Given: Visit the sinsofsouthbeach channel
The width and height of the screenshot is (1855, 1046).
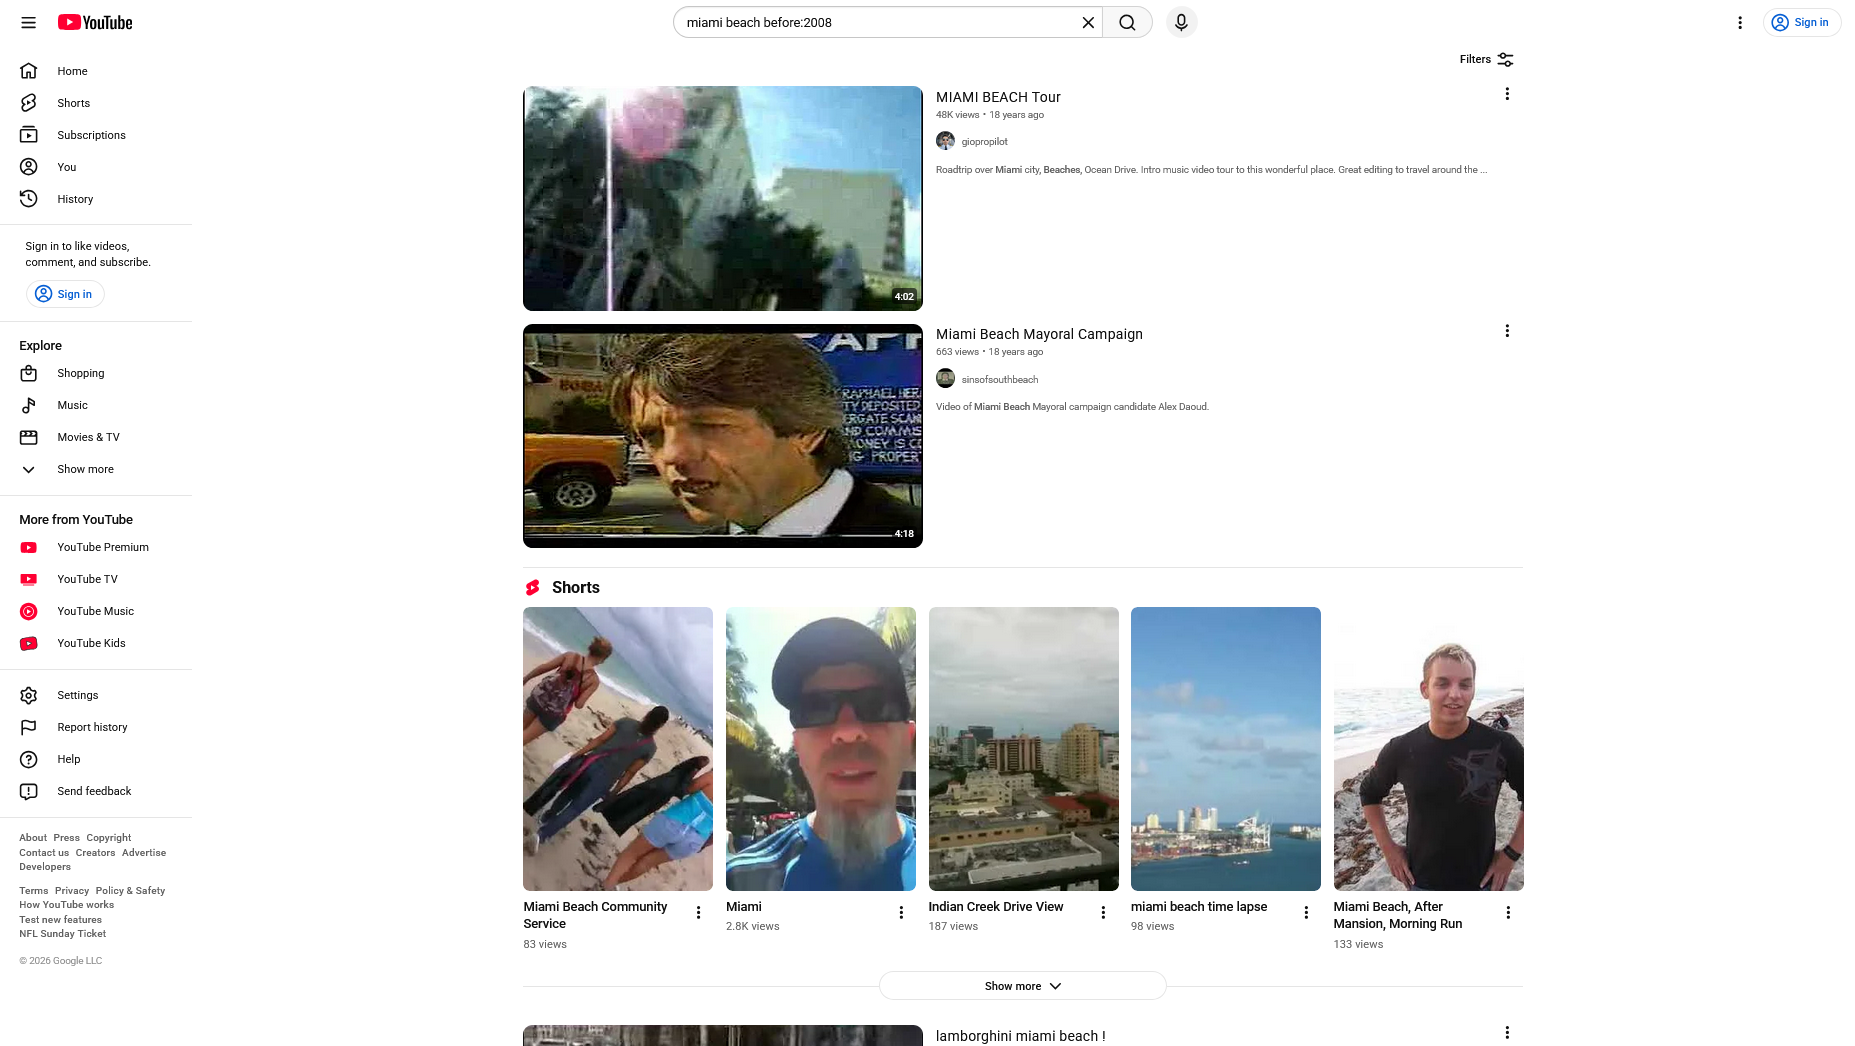Looking at the screenshot, I should click(999, 380).
